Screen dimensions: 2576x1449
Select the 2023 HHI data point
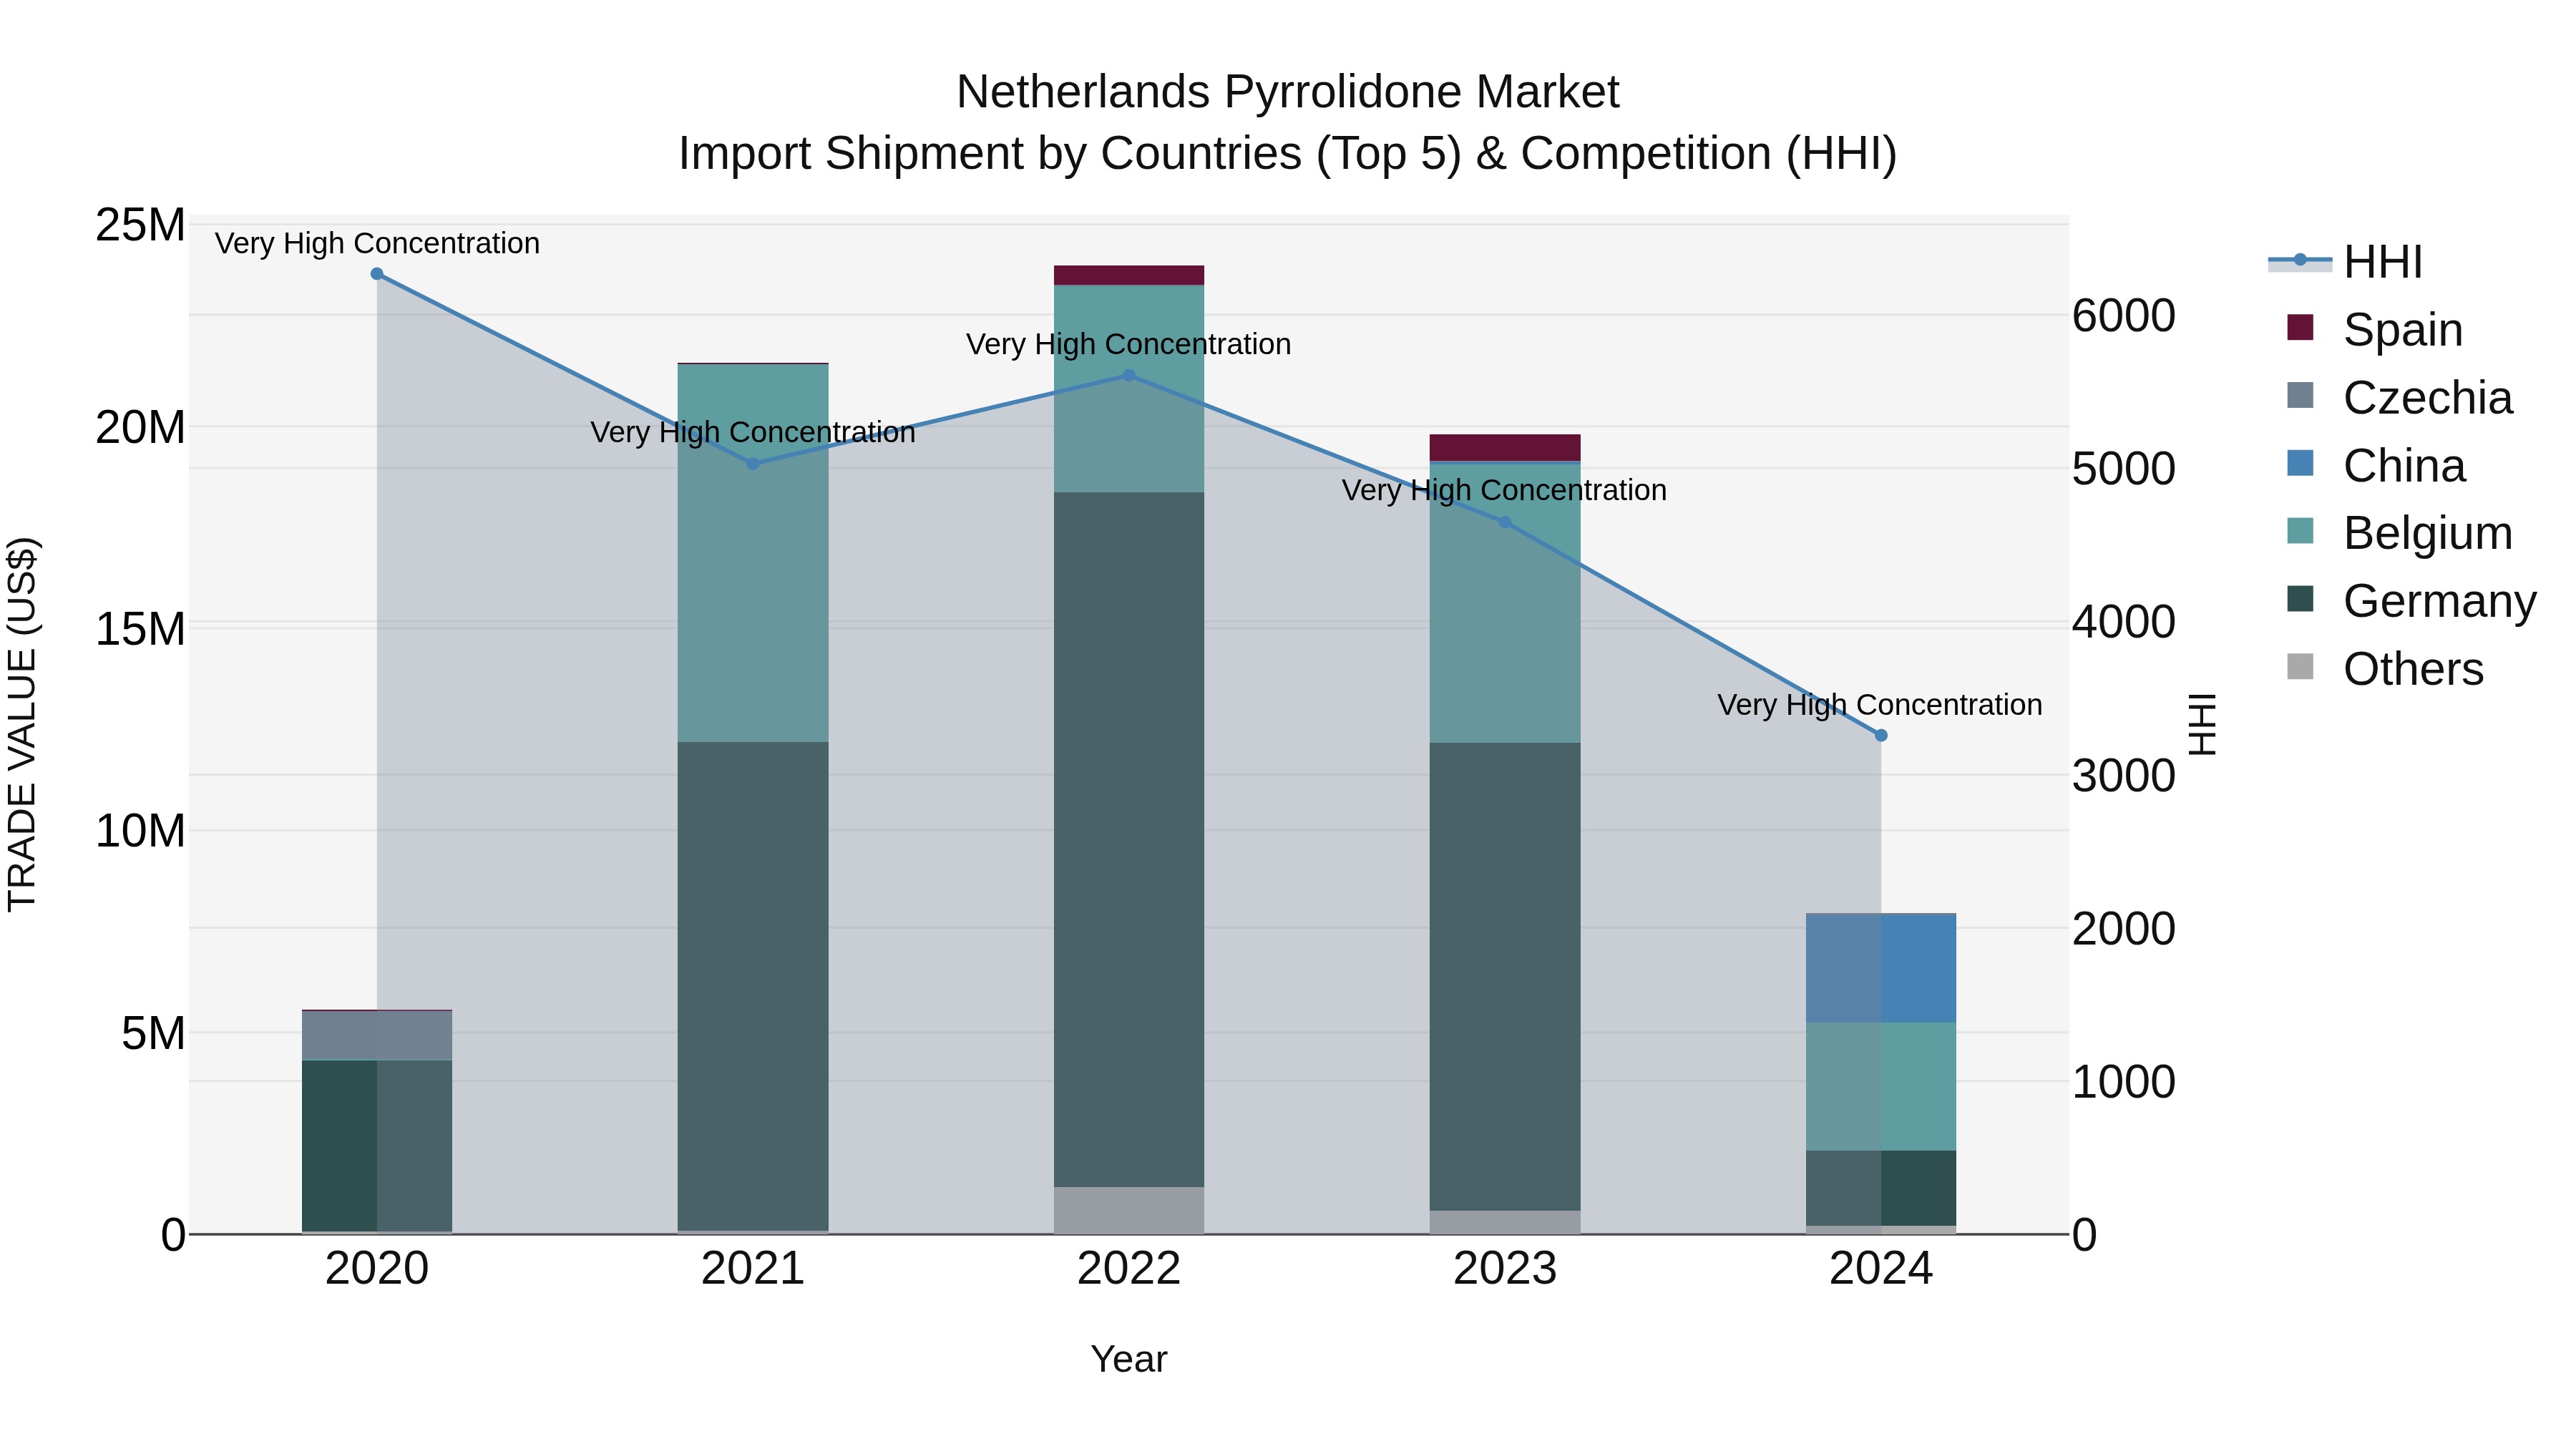click(1505, 522)
